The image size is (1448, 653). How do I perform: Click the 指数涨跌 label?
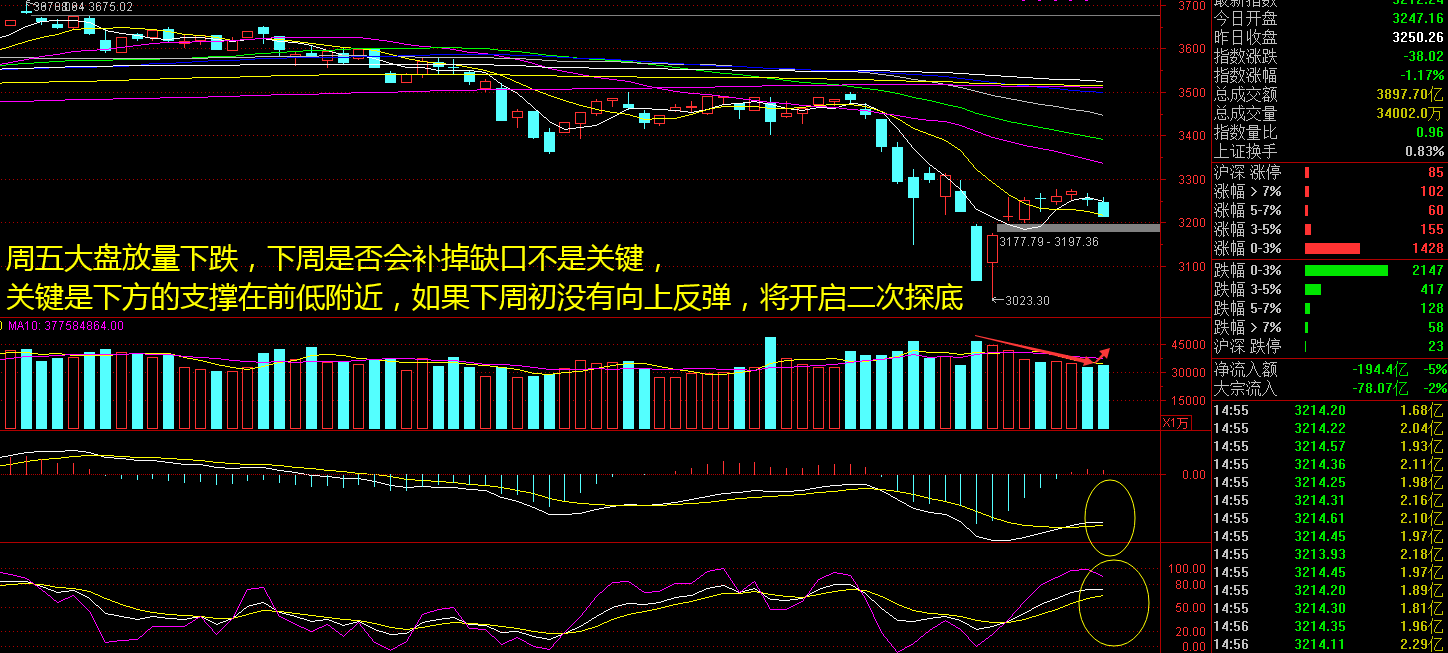click(x=1245, y=56)
